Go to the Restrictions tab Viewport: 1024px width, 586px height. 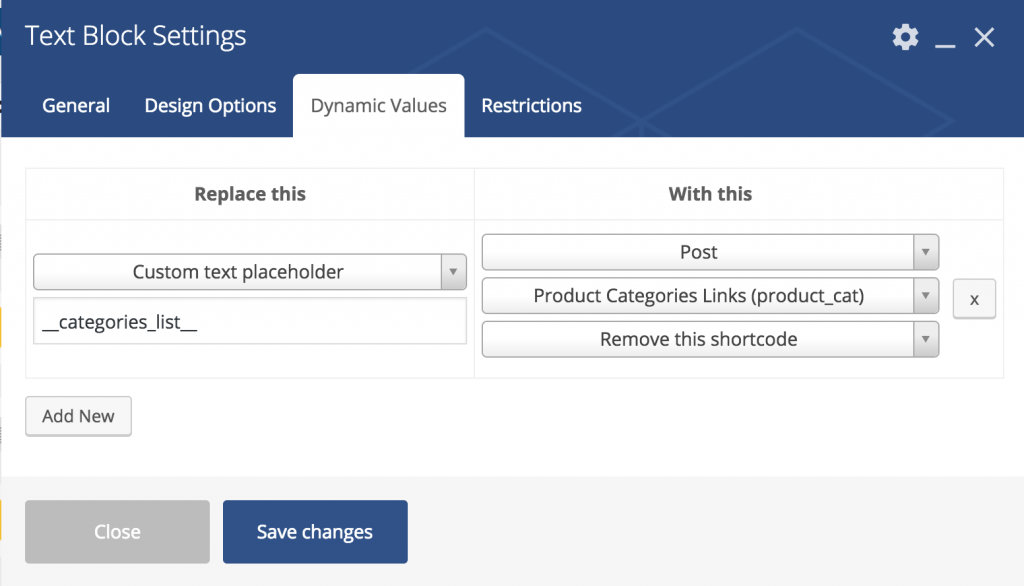pos(532,105)
